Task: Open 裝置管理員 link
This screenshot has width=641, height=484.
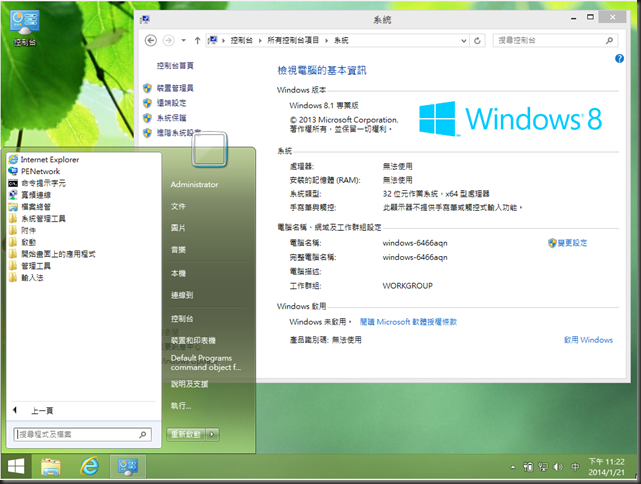Action: (x=175, y=88)
